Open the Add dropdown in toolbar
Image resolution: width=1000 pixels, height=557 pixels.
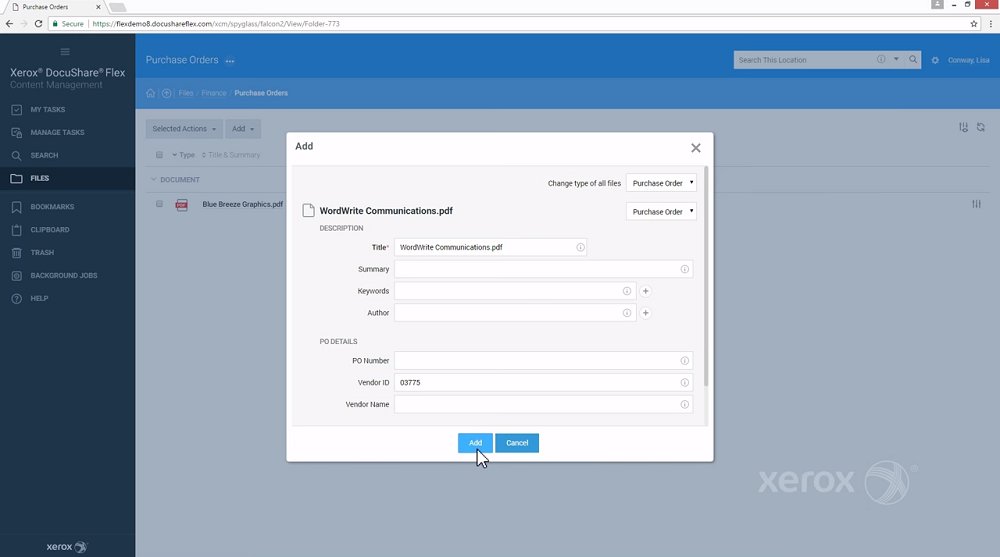coord(243,129)
